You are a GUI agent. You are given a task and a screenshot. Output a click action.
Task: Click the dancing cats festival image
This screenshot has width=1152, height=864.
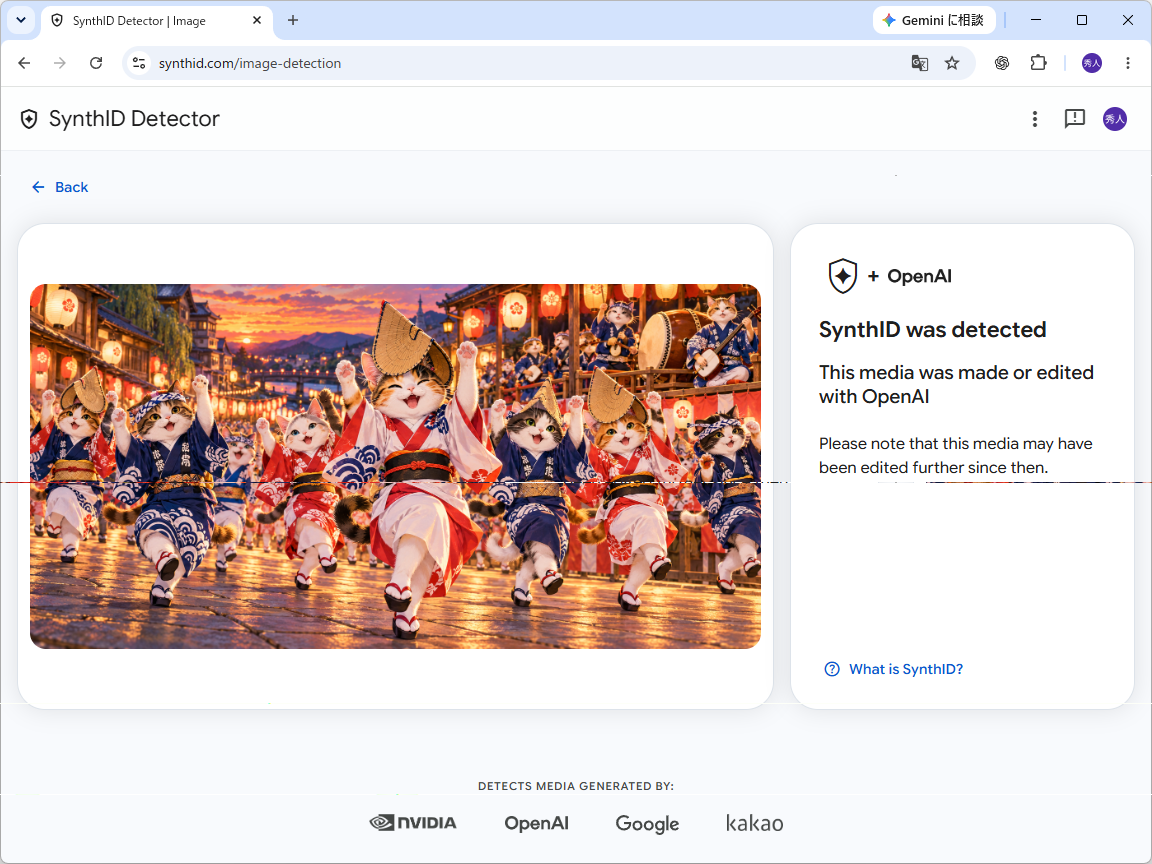point(395,467)
